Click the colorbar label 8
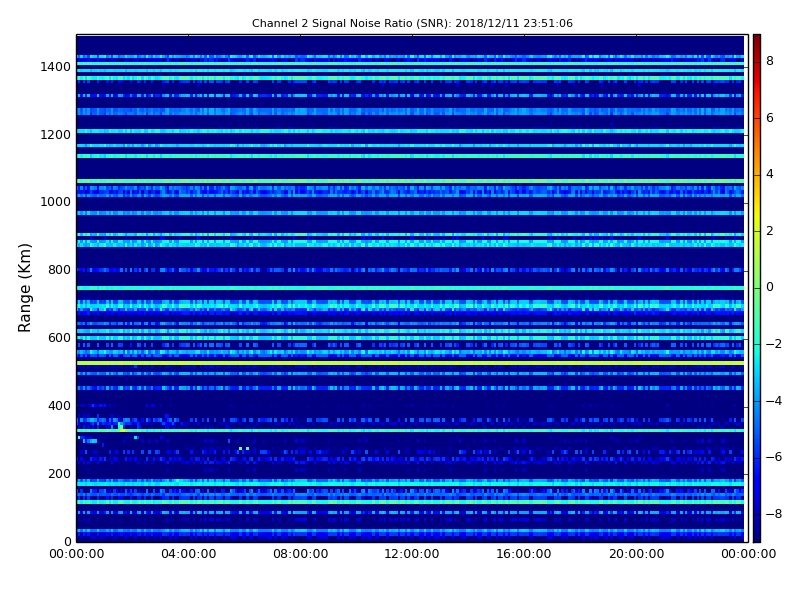800x600 pixels. pos(770,61)
